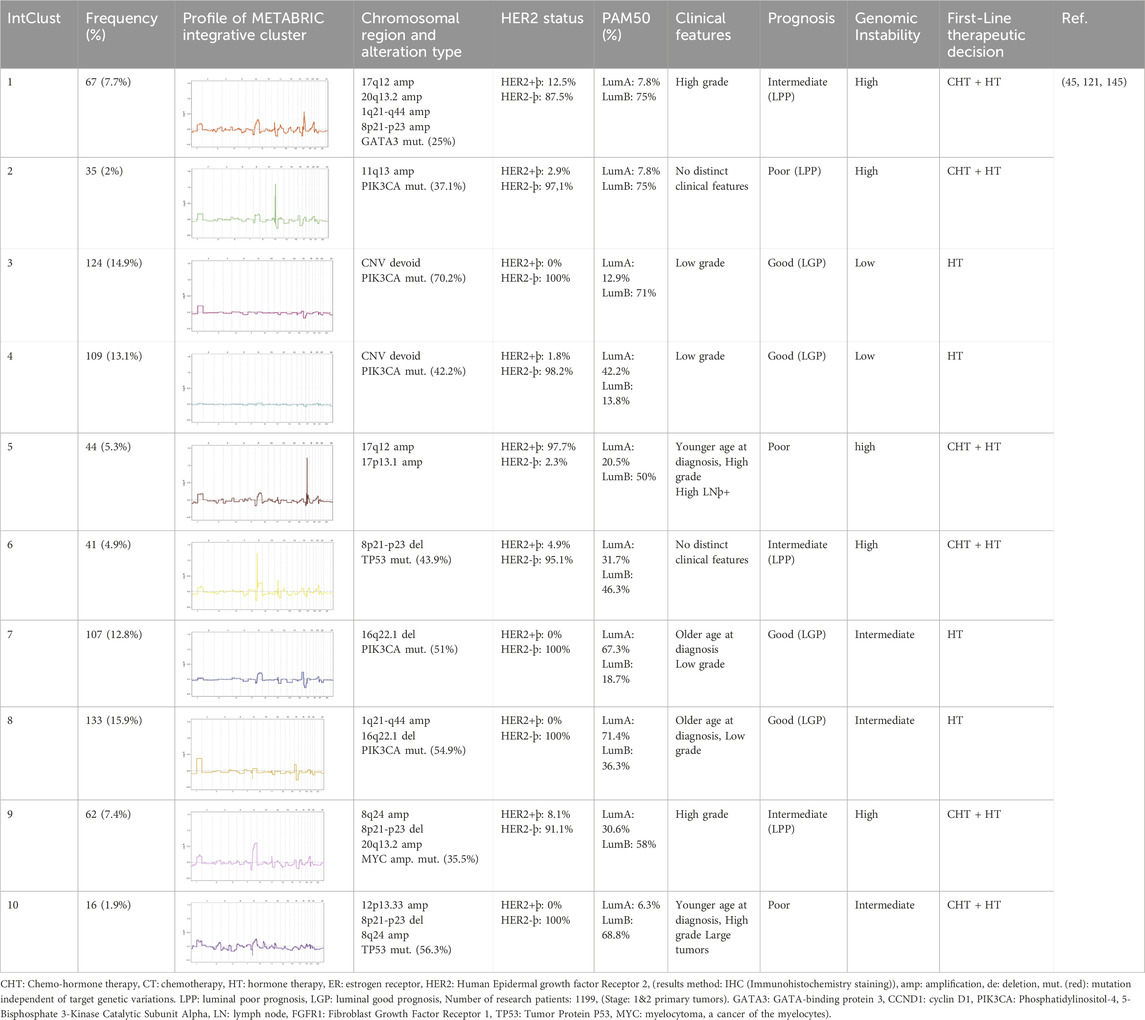Select '1q21-q44 amp' in the IntClust 8 row
This screenshot has width=1145, height=1020.
pyautogui.click(x=395, y=721)
